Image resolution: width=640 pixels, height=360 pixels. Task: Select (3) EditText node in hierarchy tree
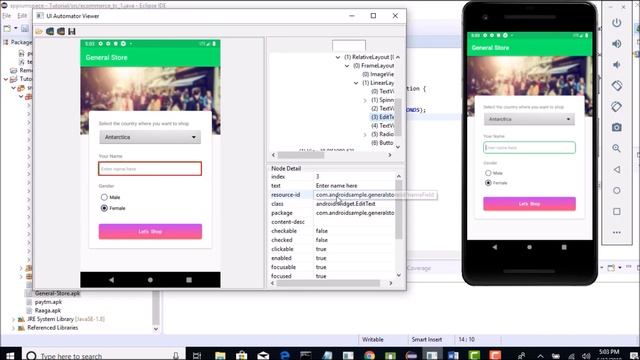(382, 117)
